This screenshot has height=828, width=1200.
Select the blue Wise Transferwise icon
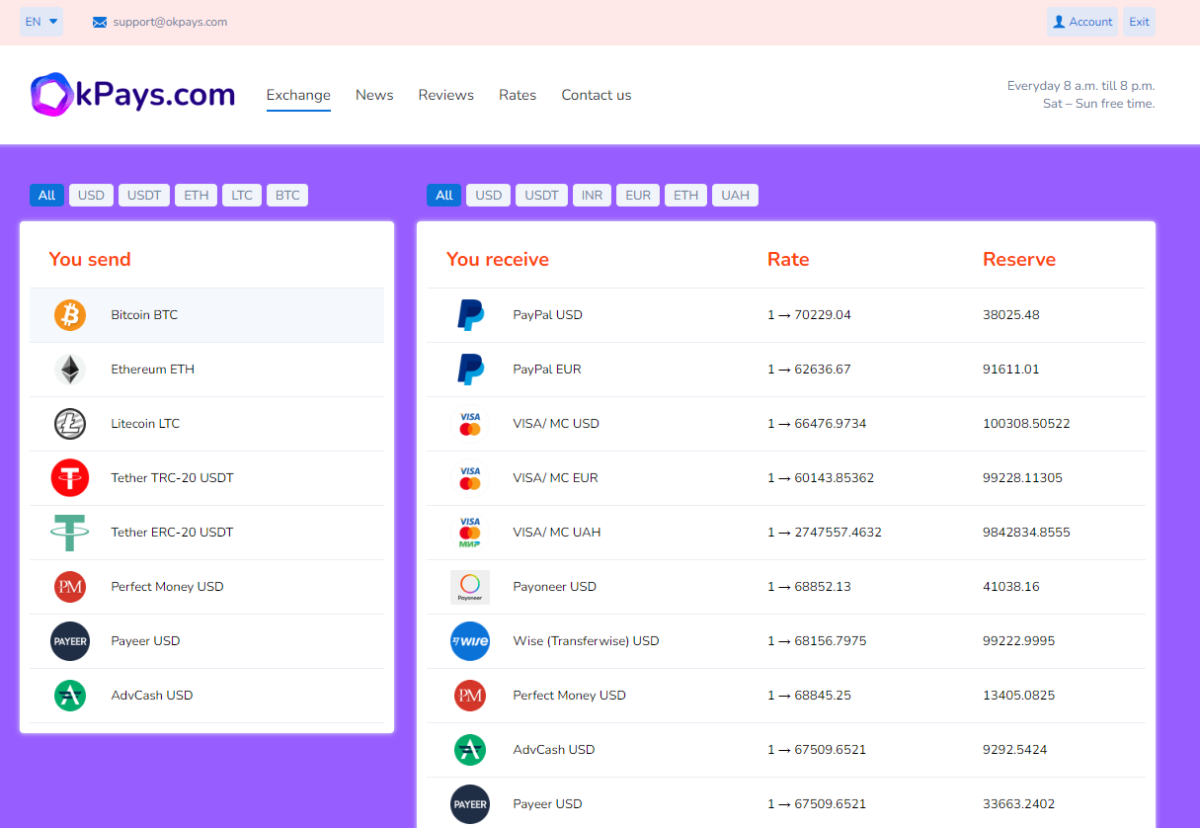(470, 641)
